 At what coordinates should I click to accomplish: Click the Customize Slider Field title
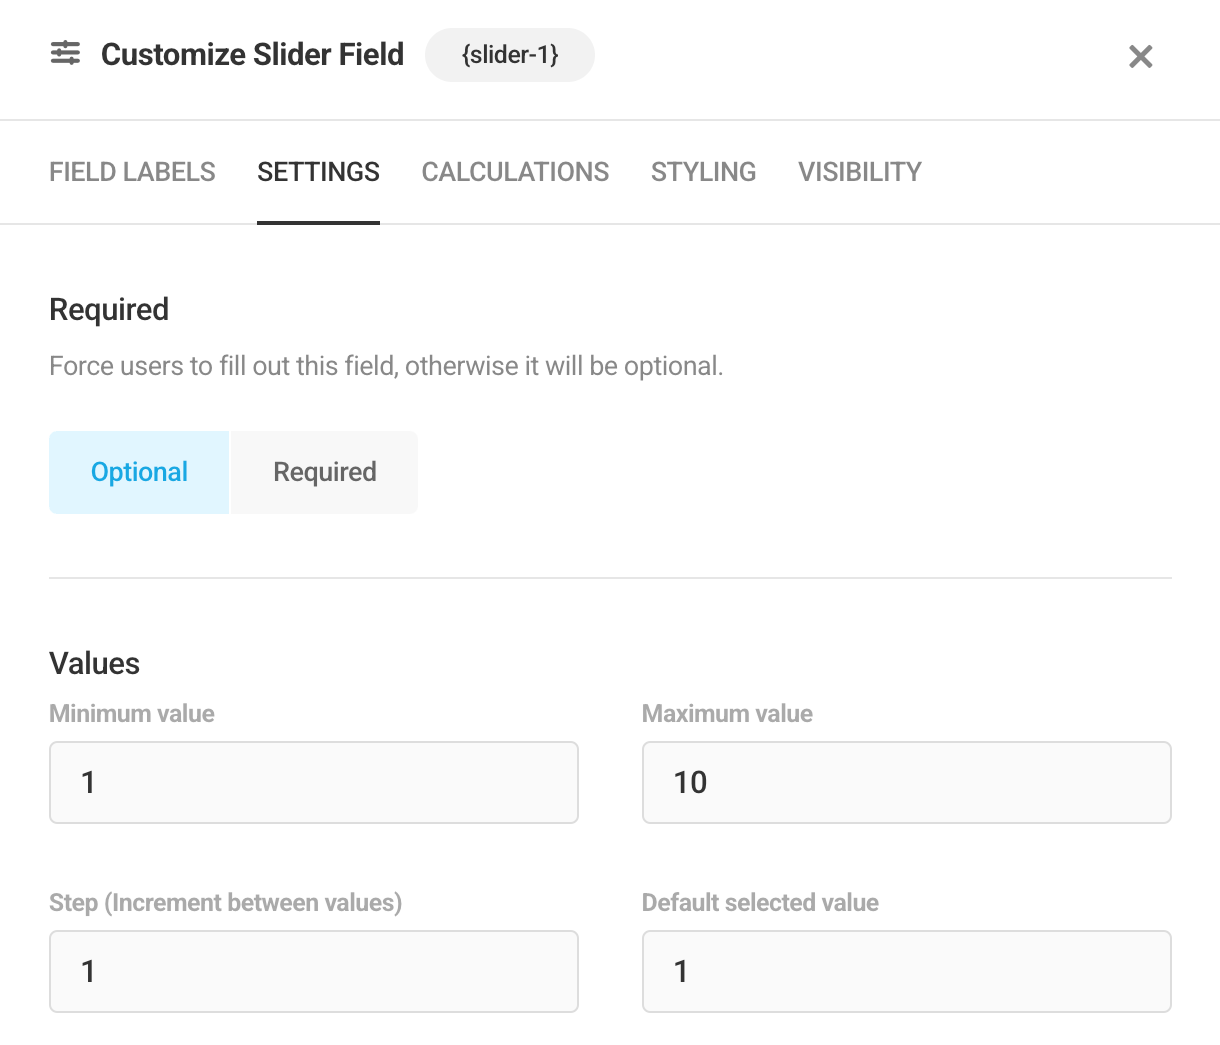point(253,54)
